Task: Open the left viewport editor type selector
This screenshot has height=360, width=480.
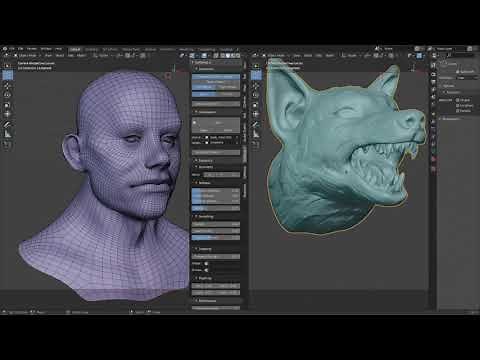Action: tap(7, 55)
